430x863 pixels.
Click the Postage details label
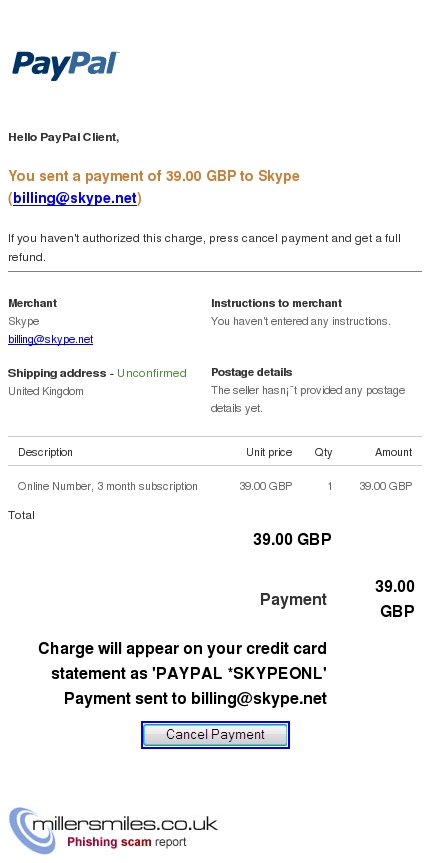(x=252, y=373)
